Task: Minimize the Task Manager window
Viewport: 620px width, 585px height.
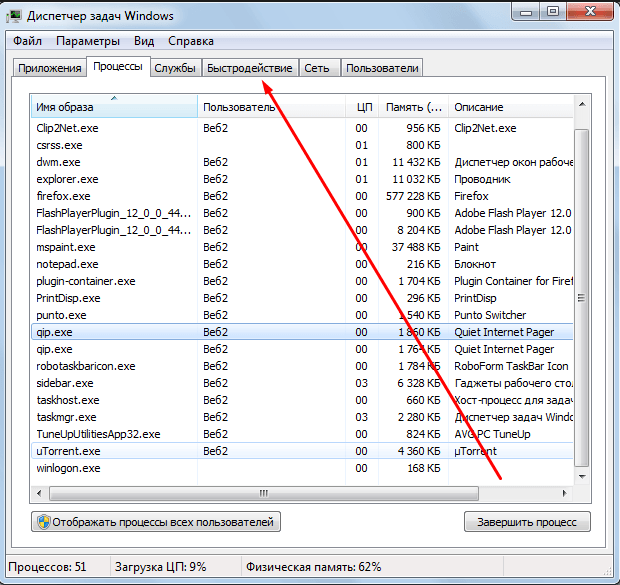Action: tap(525, 11)
